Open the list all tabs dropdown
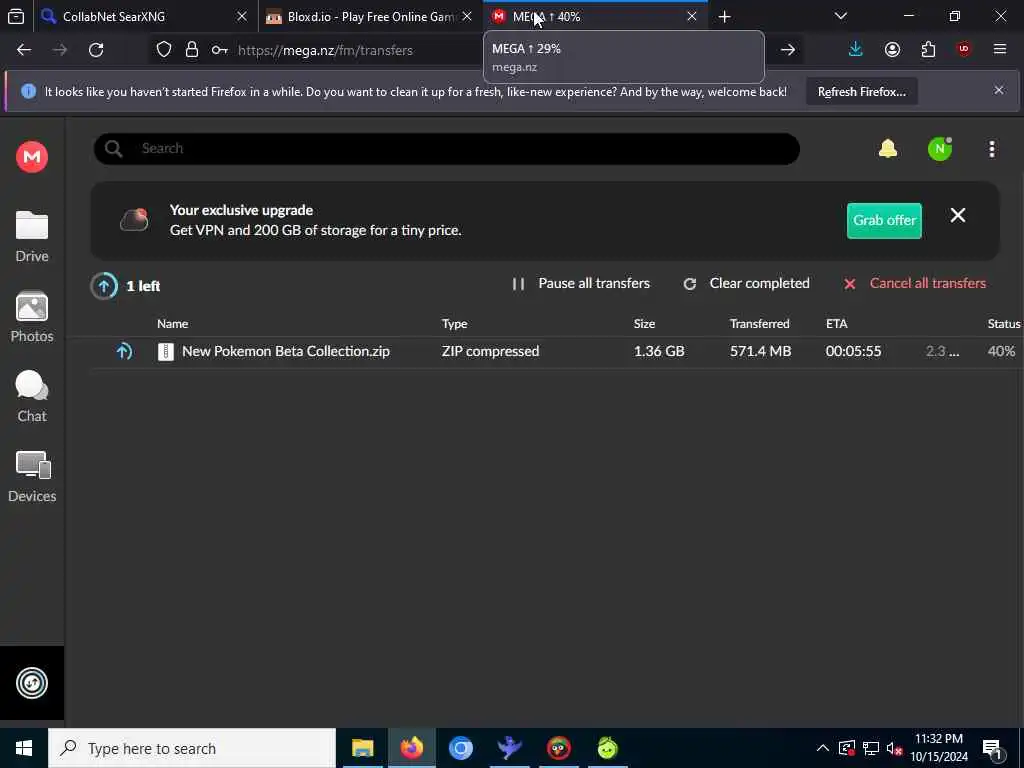This screenshot has height=768, width=1024. point(840,16)
